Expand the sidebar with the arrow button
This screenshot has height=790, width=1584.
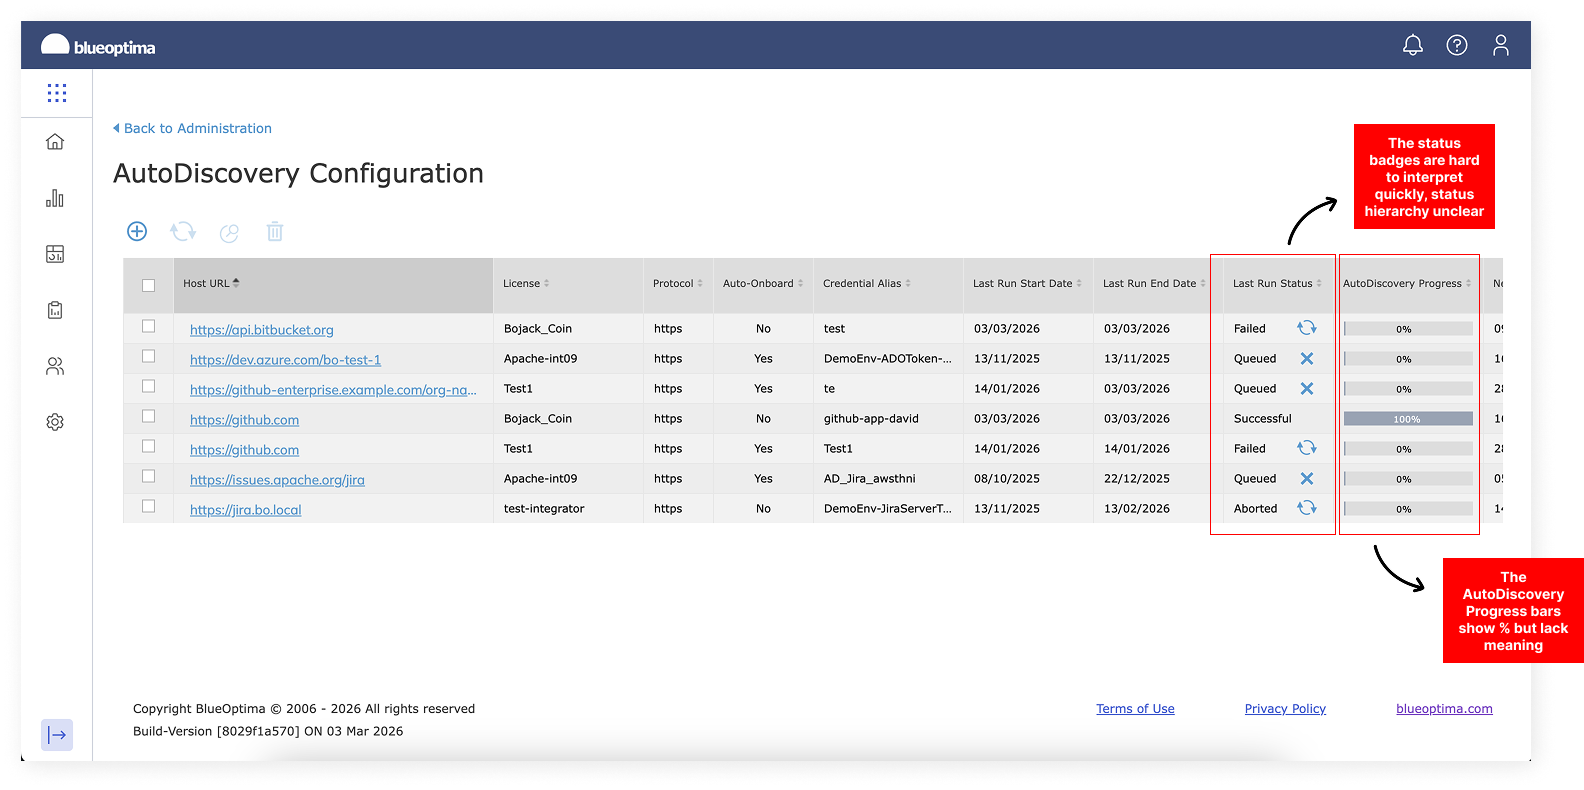coord(57,735)
